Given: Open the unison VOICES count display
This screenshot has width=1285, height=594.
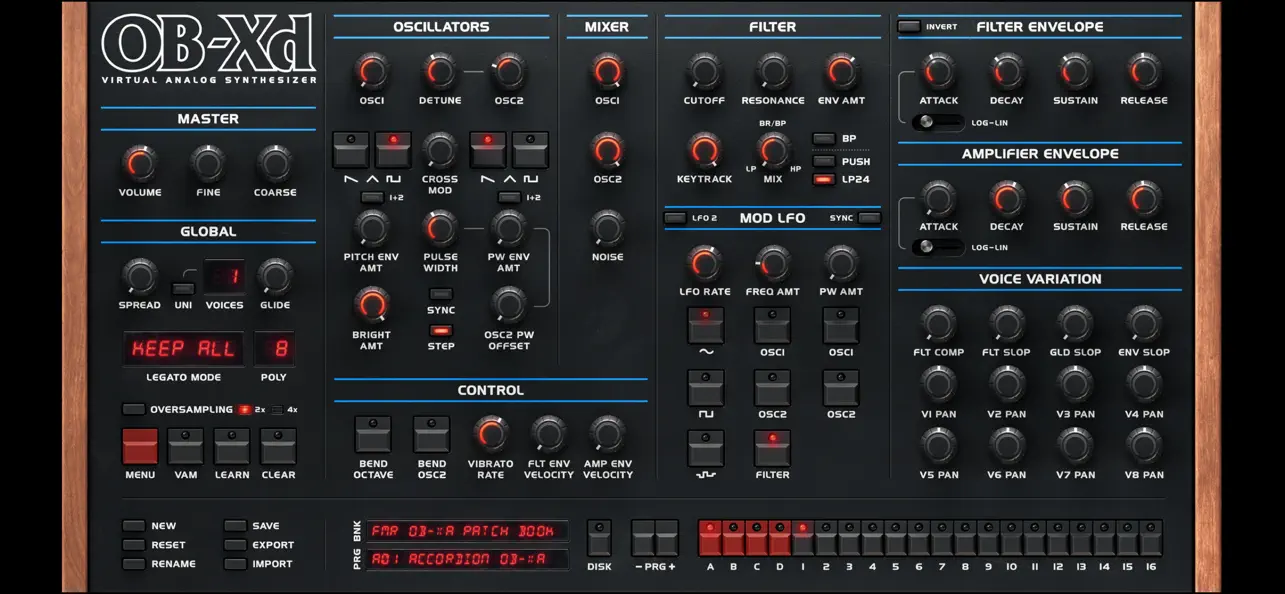Looking at the screenshot, I should [x=225, y=276].
